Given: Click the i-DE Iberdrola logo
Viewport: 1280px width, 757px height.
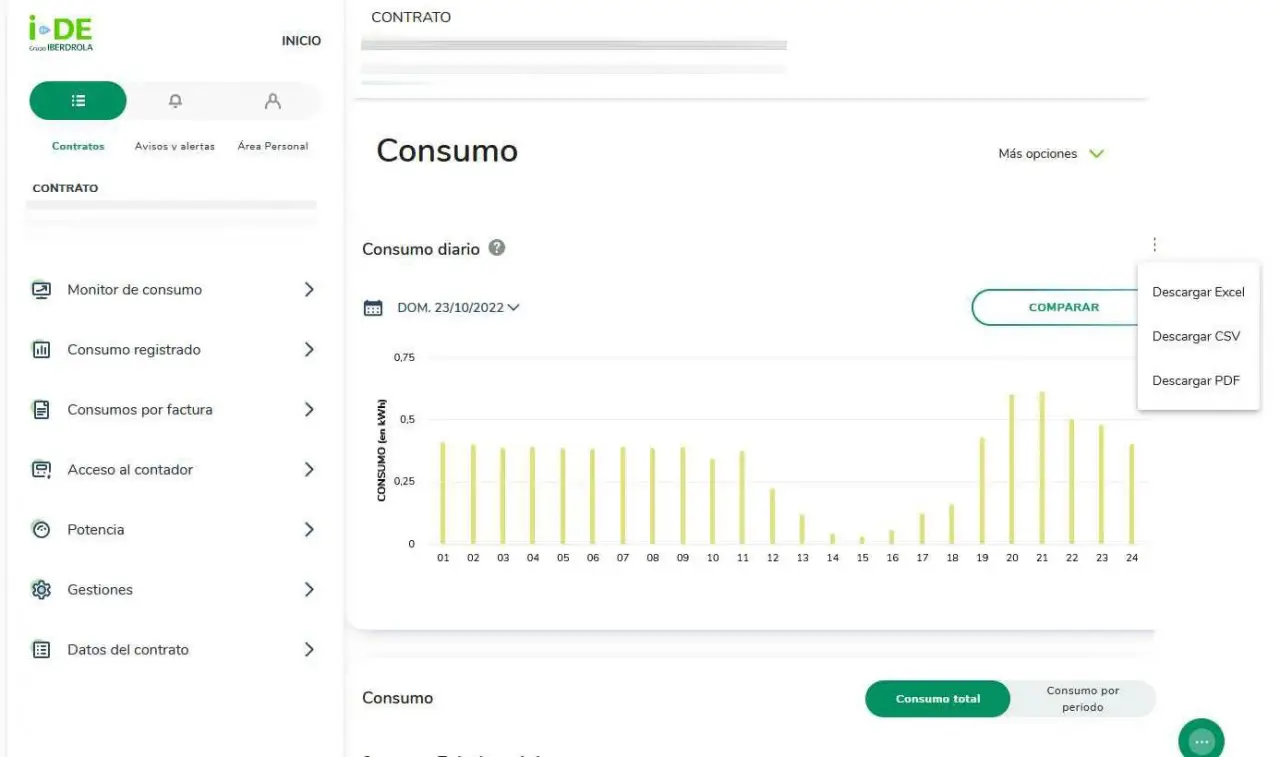Looking at the screenshot, I should point(61,34).
